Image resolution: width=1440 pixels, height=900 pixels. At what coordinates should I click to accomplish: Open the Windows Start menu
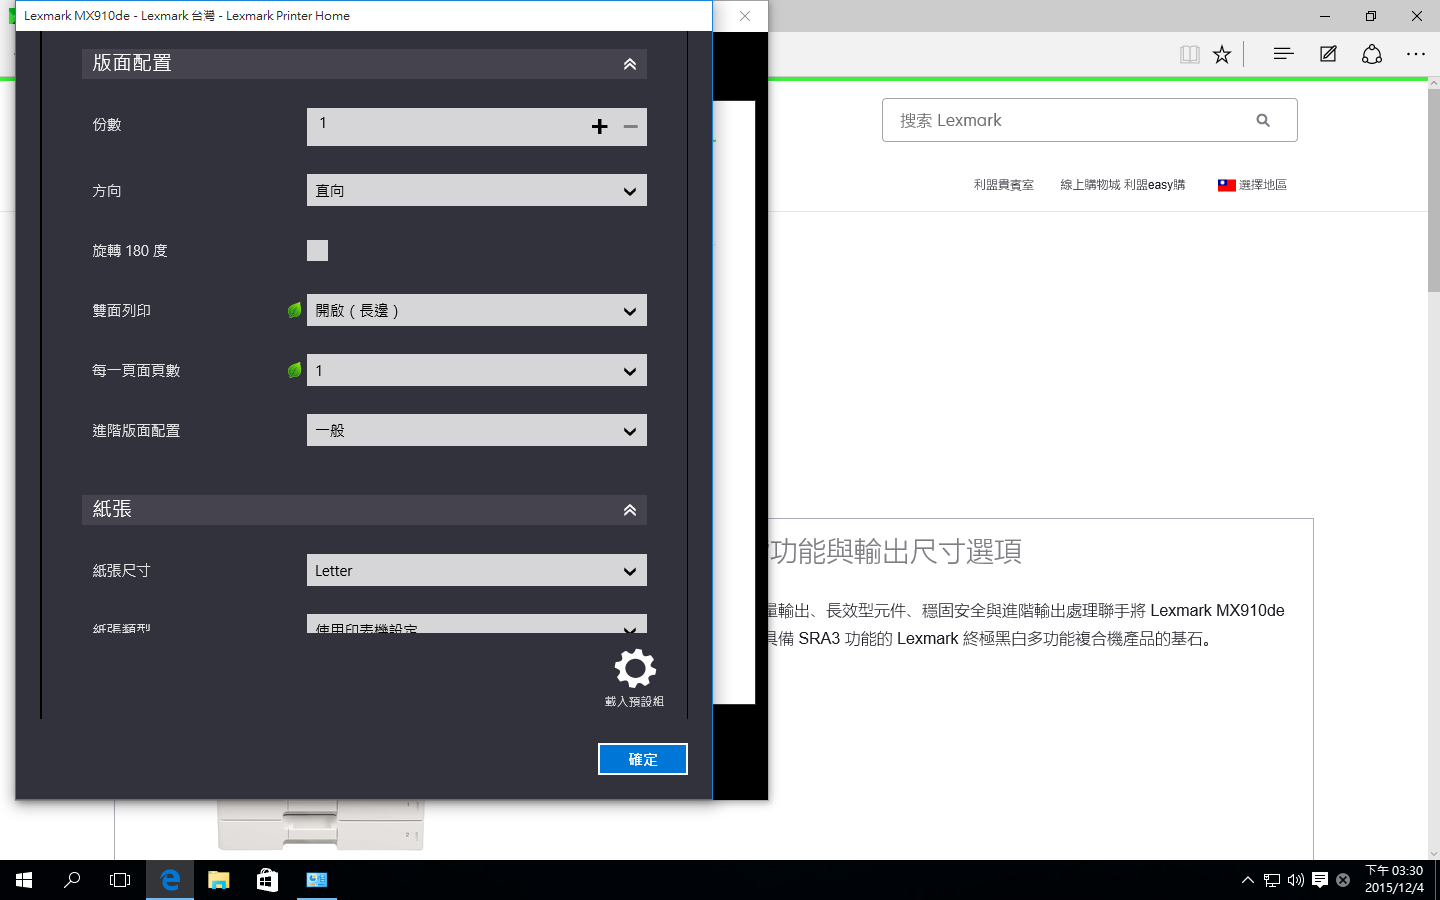pyautogui.click(x=24, y=880)
